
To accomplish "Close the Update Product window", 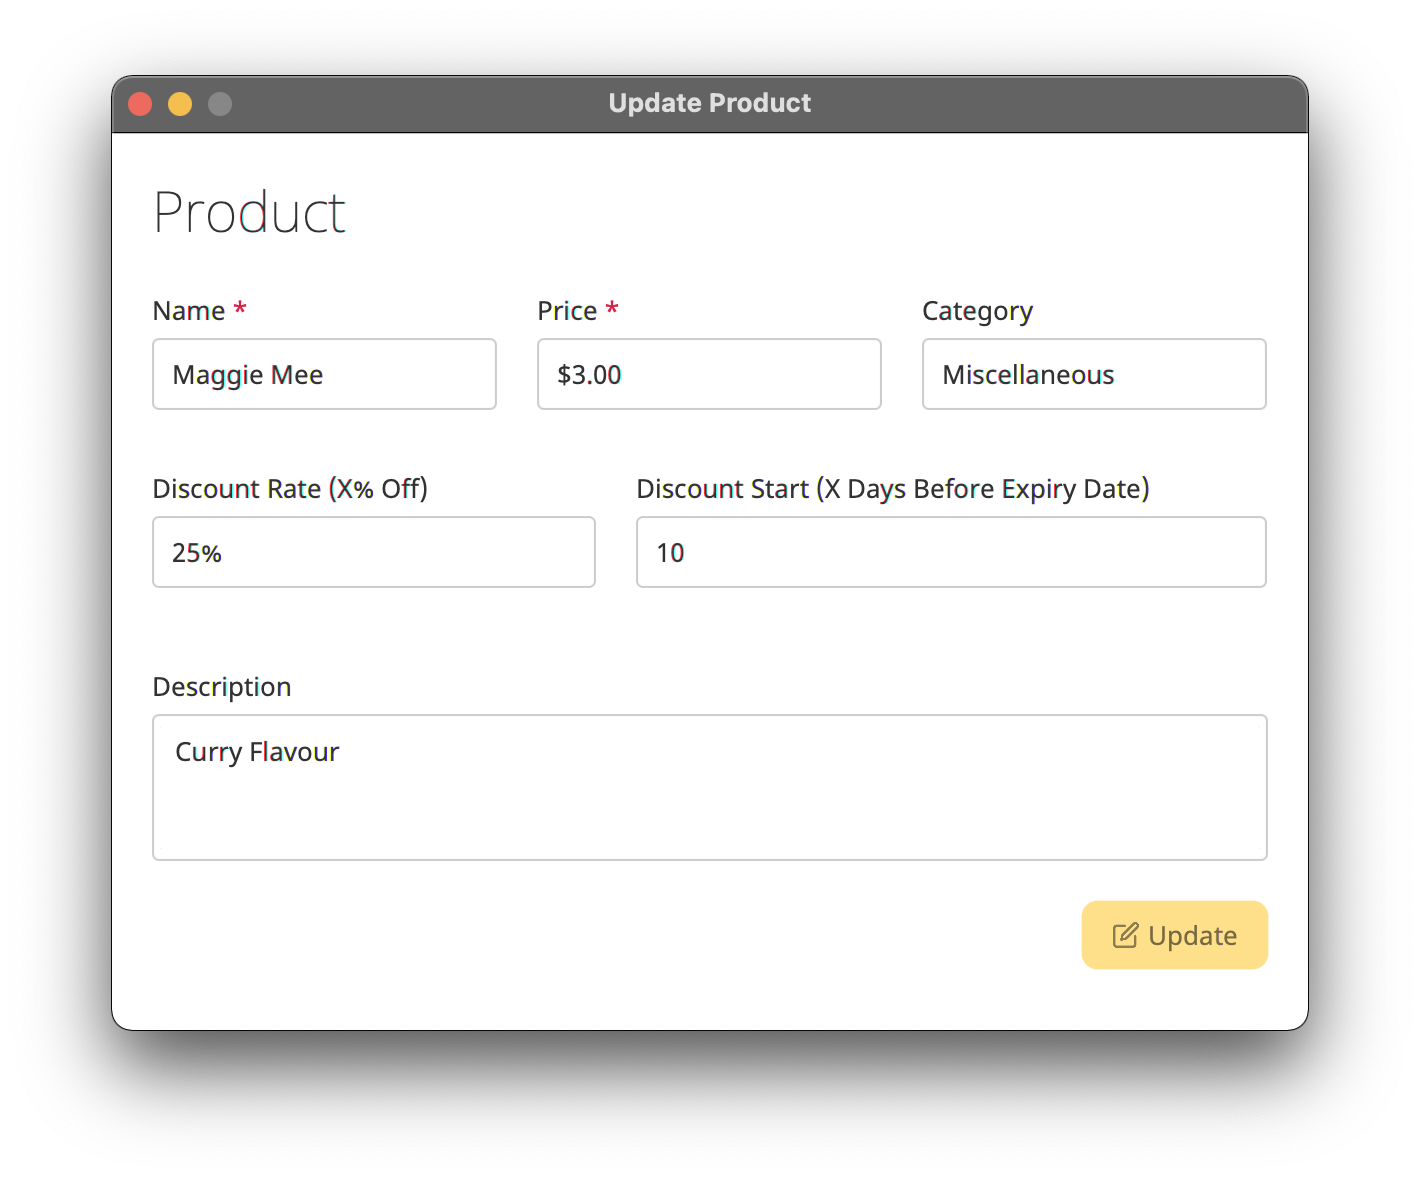I will click(x=140, y=104).
